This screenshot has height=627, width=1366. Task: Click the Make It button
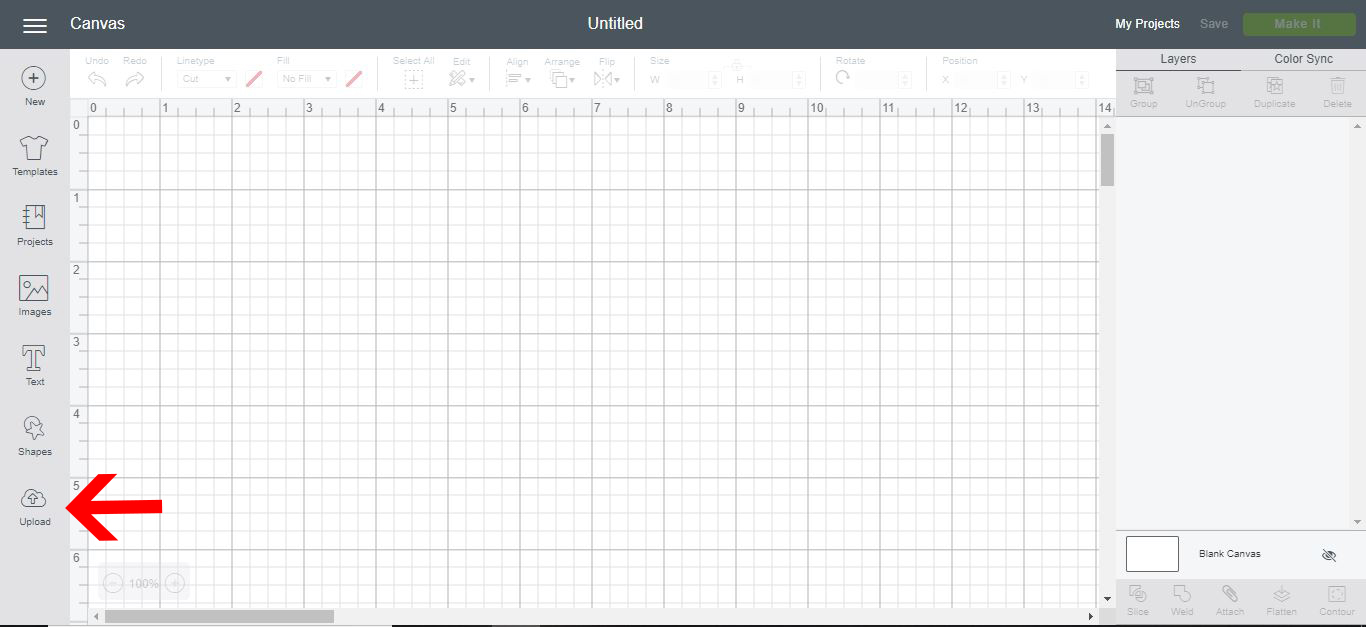point(1298,24)
